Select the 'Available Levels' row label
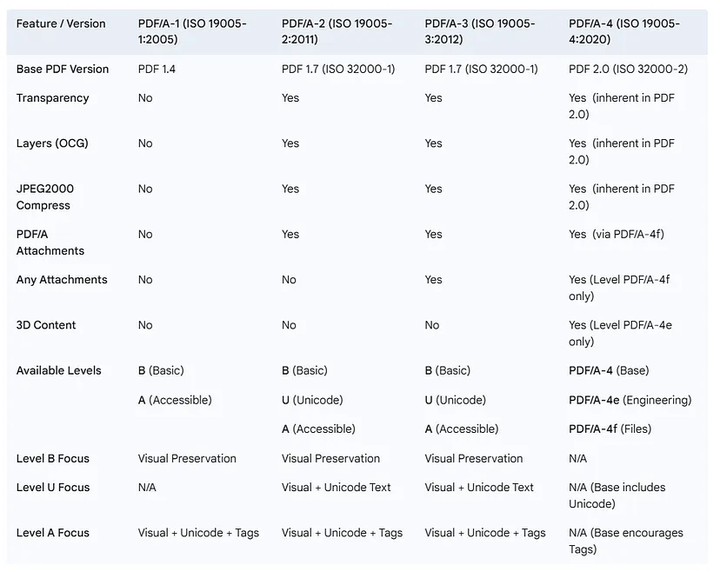Image resolution: width=720 pixels, height=572 pixels. pyautogui.click(x=58, y=370)
